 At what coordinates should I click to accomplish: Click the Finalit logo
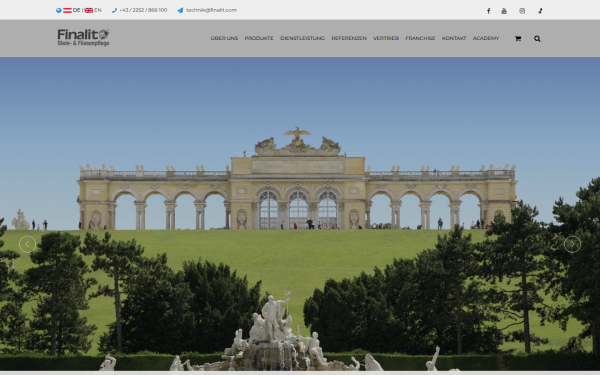pos(83,38)
